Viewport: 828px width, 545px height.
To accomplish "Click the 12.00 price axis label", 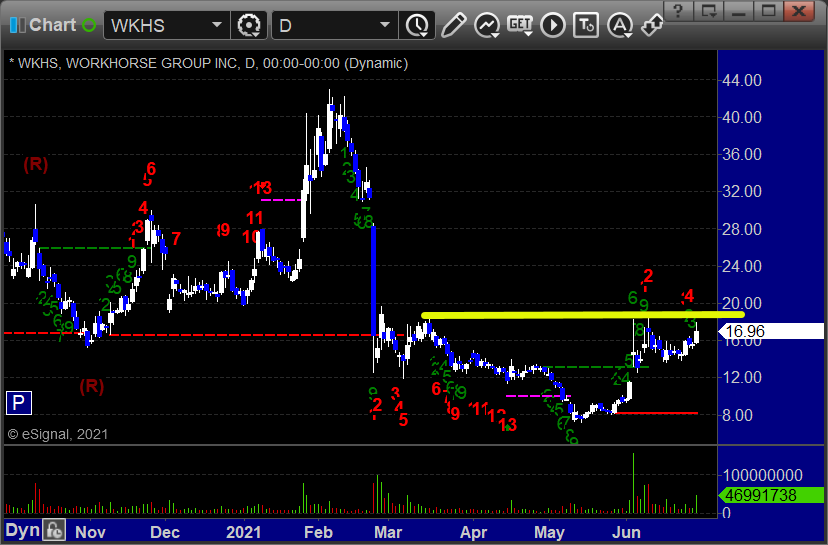I will (742, 377).
